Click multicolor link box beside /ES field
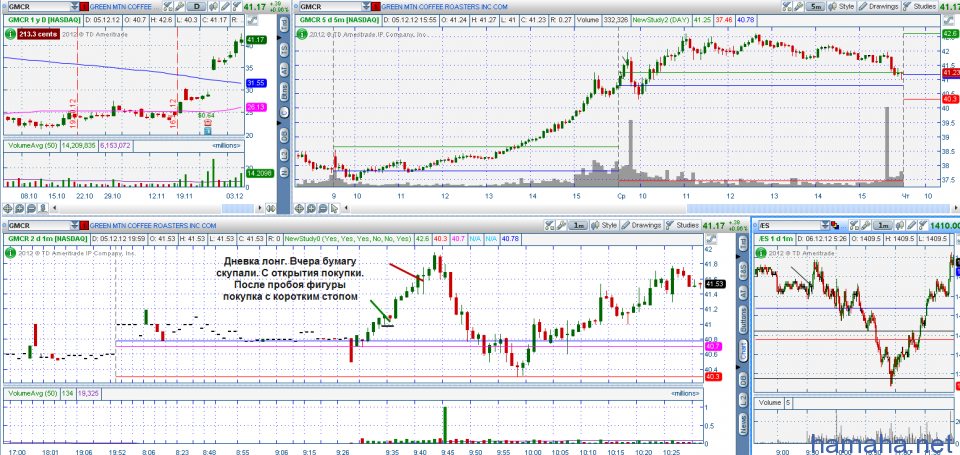Image resolution: width=960 pixels, height=455 pixels. click(x=835, y=226)
